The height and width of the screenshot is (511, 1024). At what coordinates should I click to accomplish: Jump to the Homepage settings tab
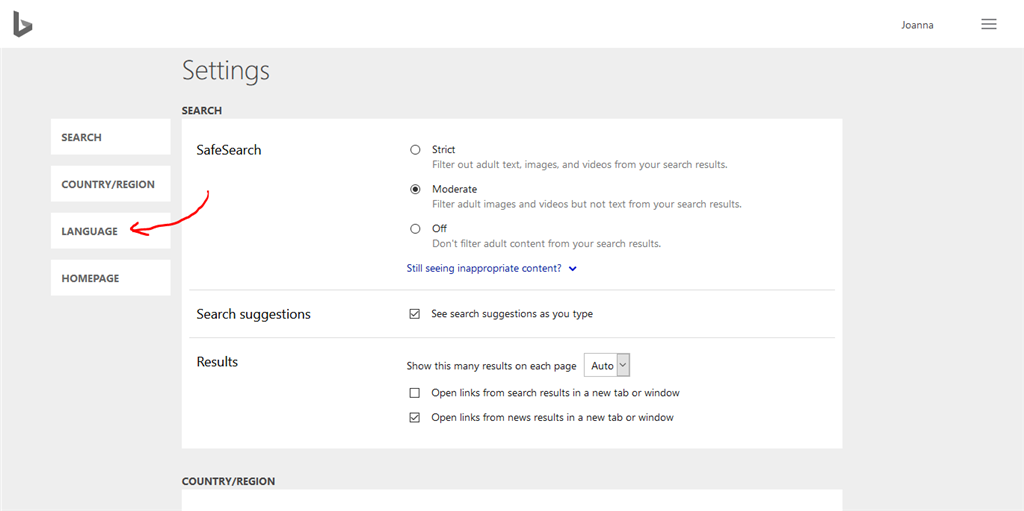pyautogui.click(x=110, y=278)
